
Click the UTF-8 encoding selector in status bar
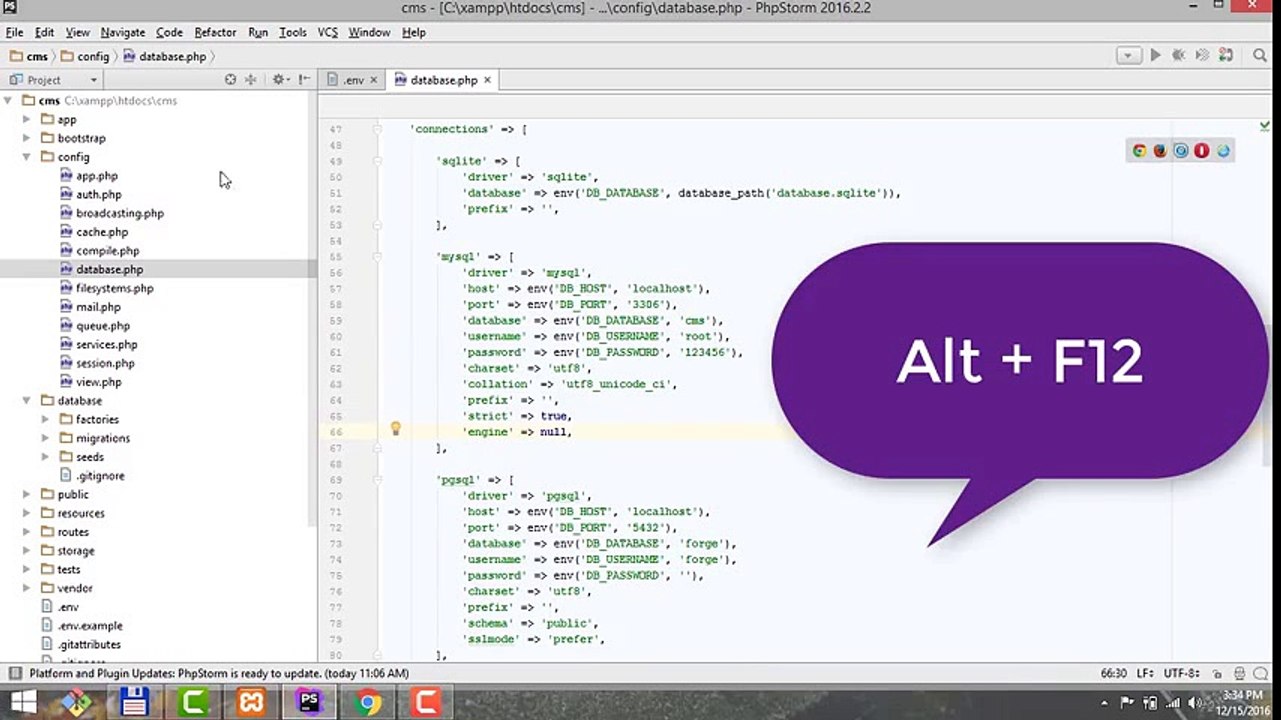pyautogui.click(x=1180, y=674)
